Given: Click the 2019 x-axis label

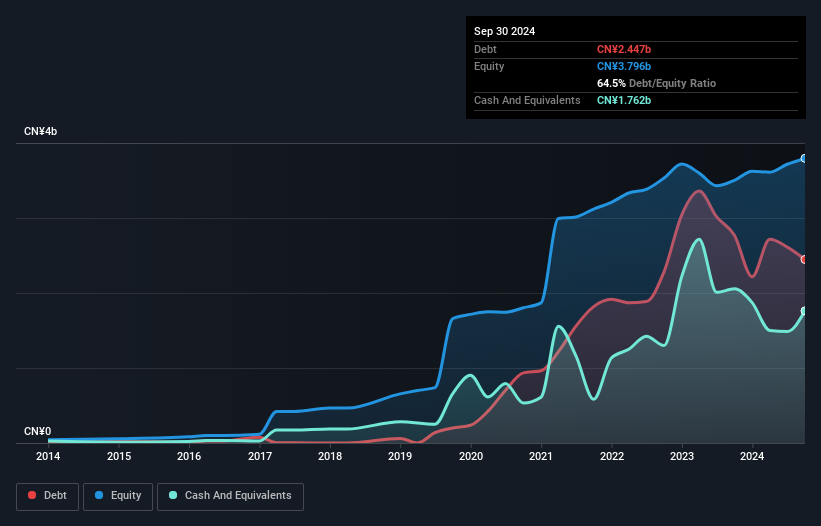Looking at the screenshot, I should (x=400, y=456).
